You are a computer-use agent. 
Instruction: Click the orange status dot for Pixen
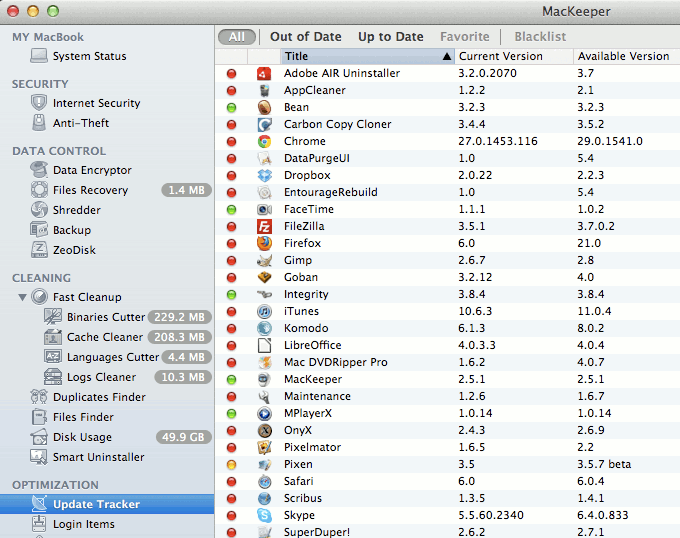tap(232, 464)
